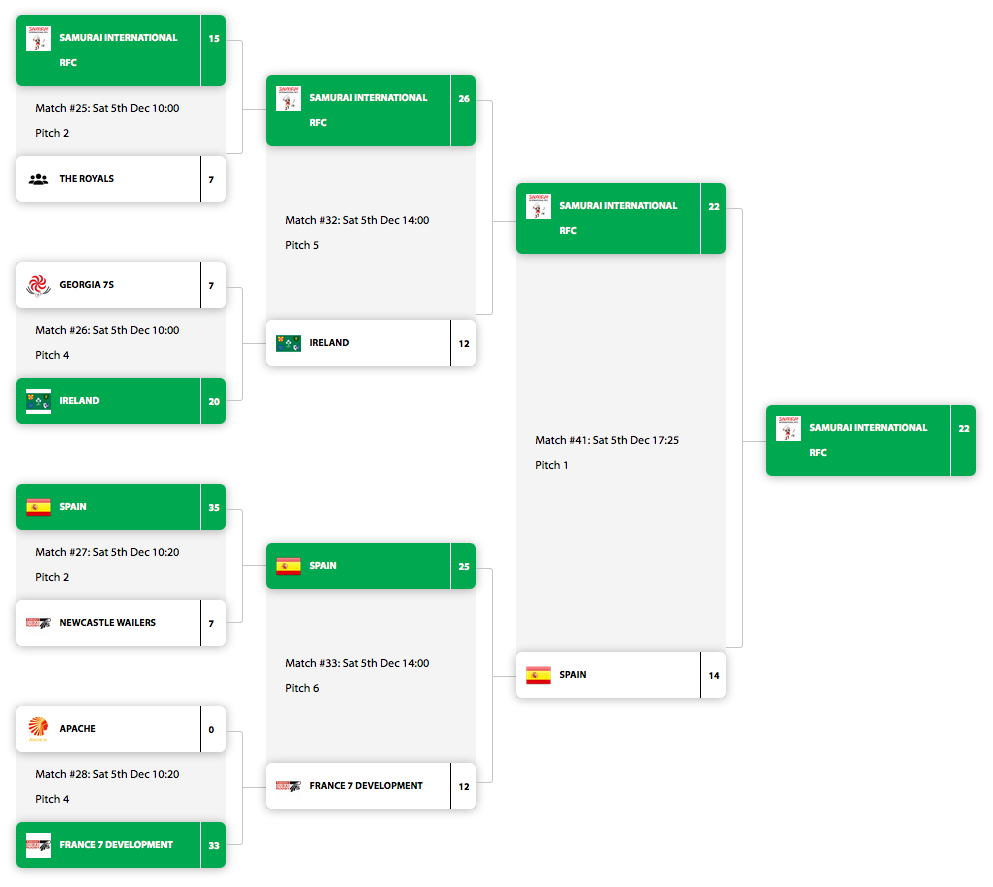Click Ireland's flag beside score 20
Viewport: 993px width, 887px height.
pyautogui.click(x=38, y=401)
